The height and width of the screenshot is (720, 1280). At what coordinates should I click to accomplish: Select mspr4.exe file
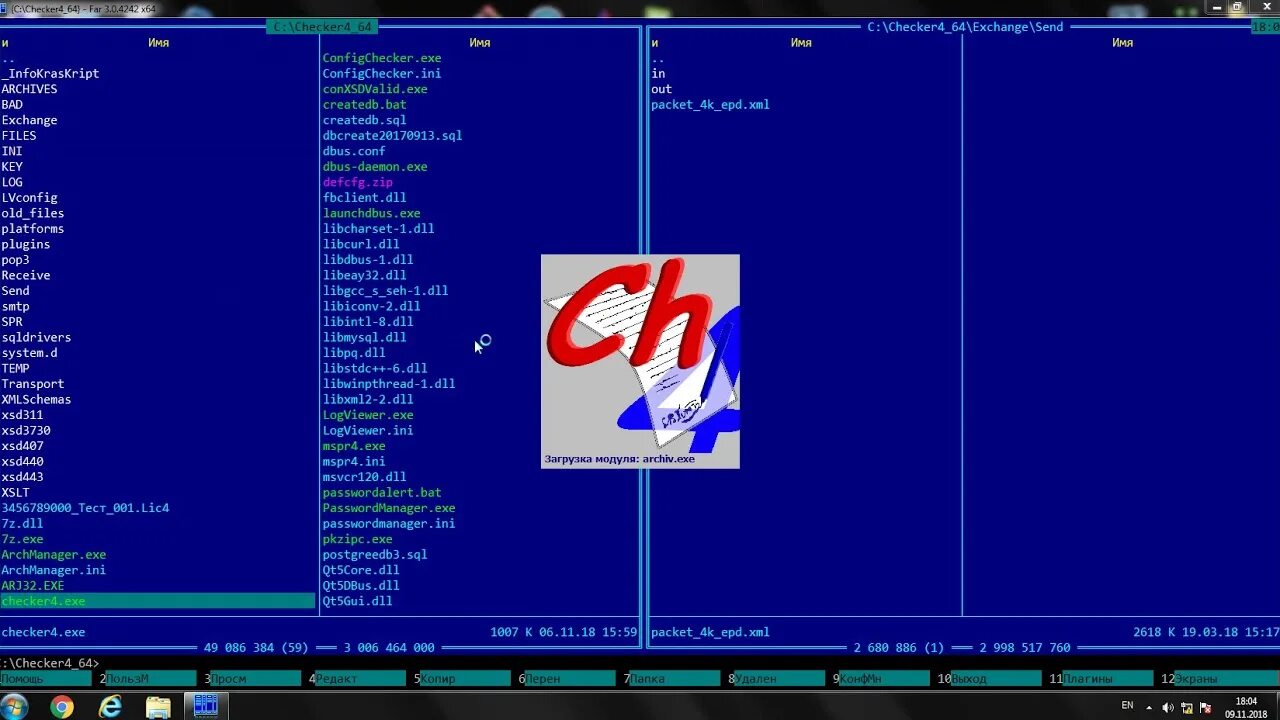[354, 446]
